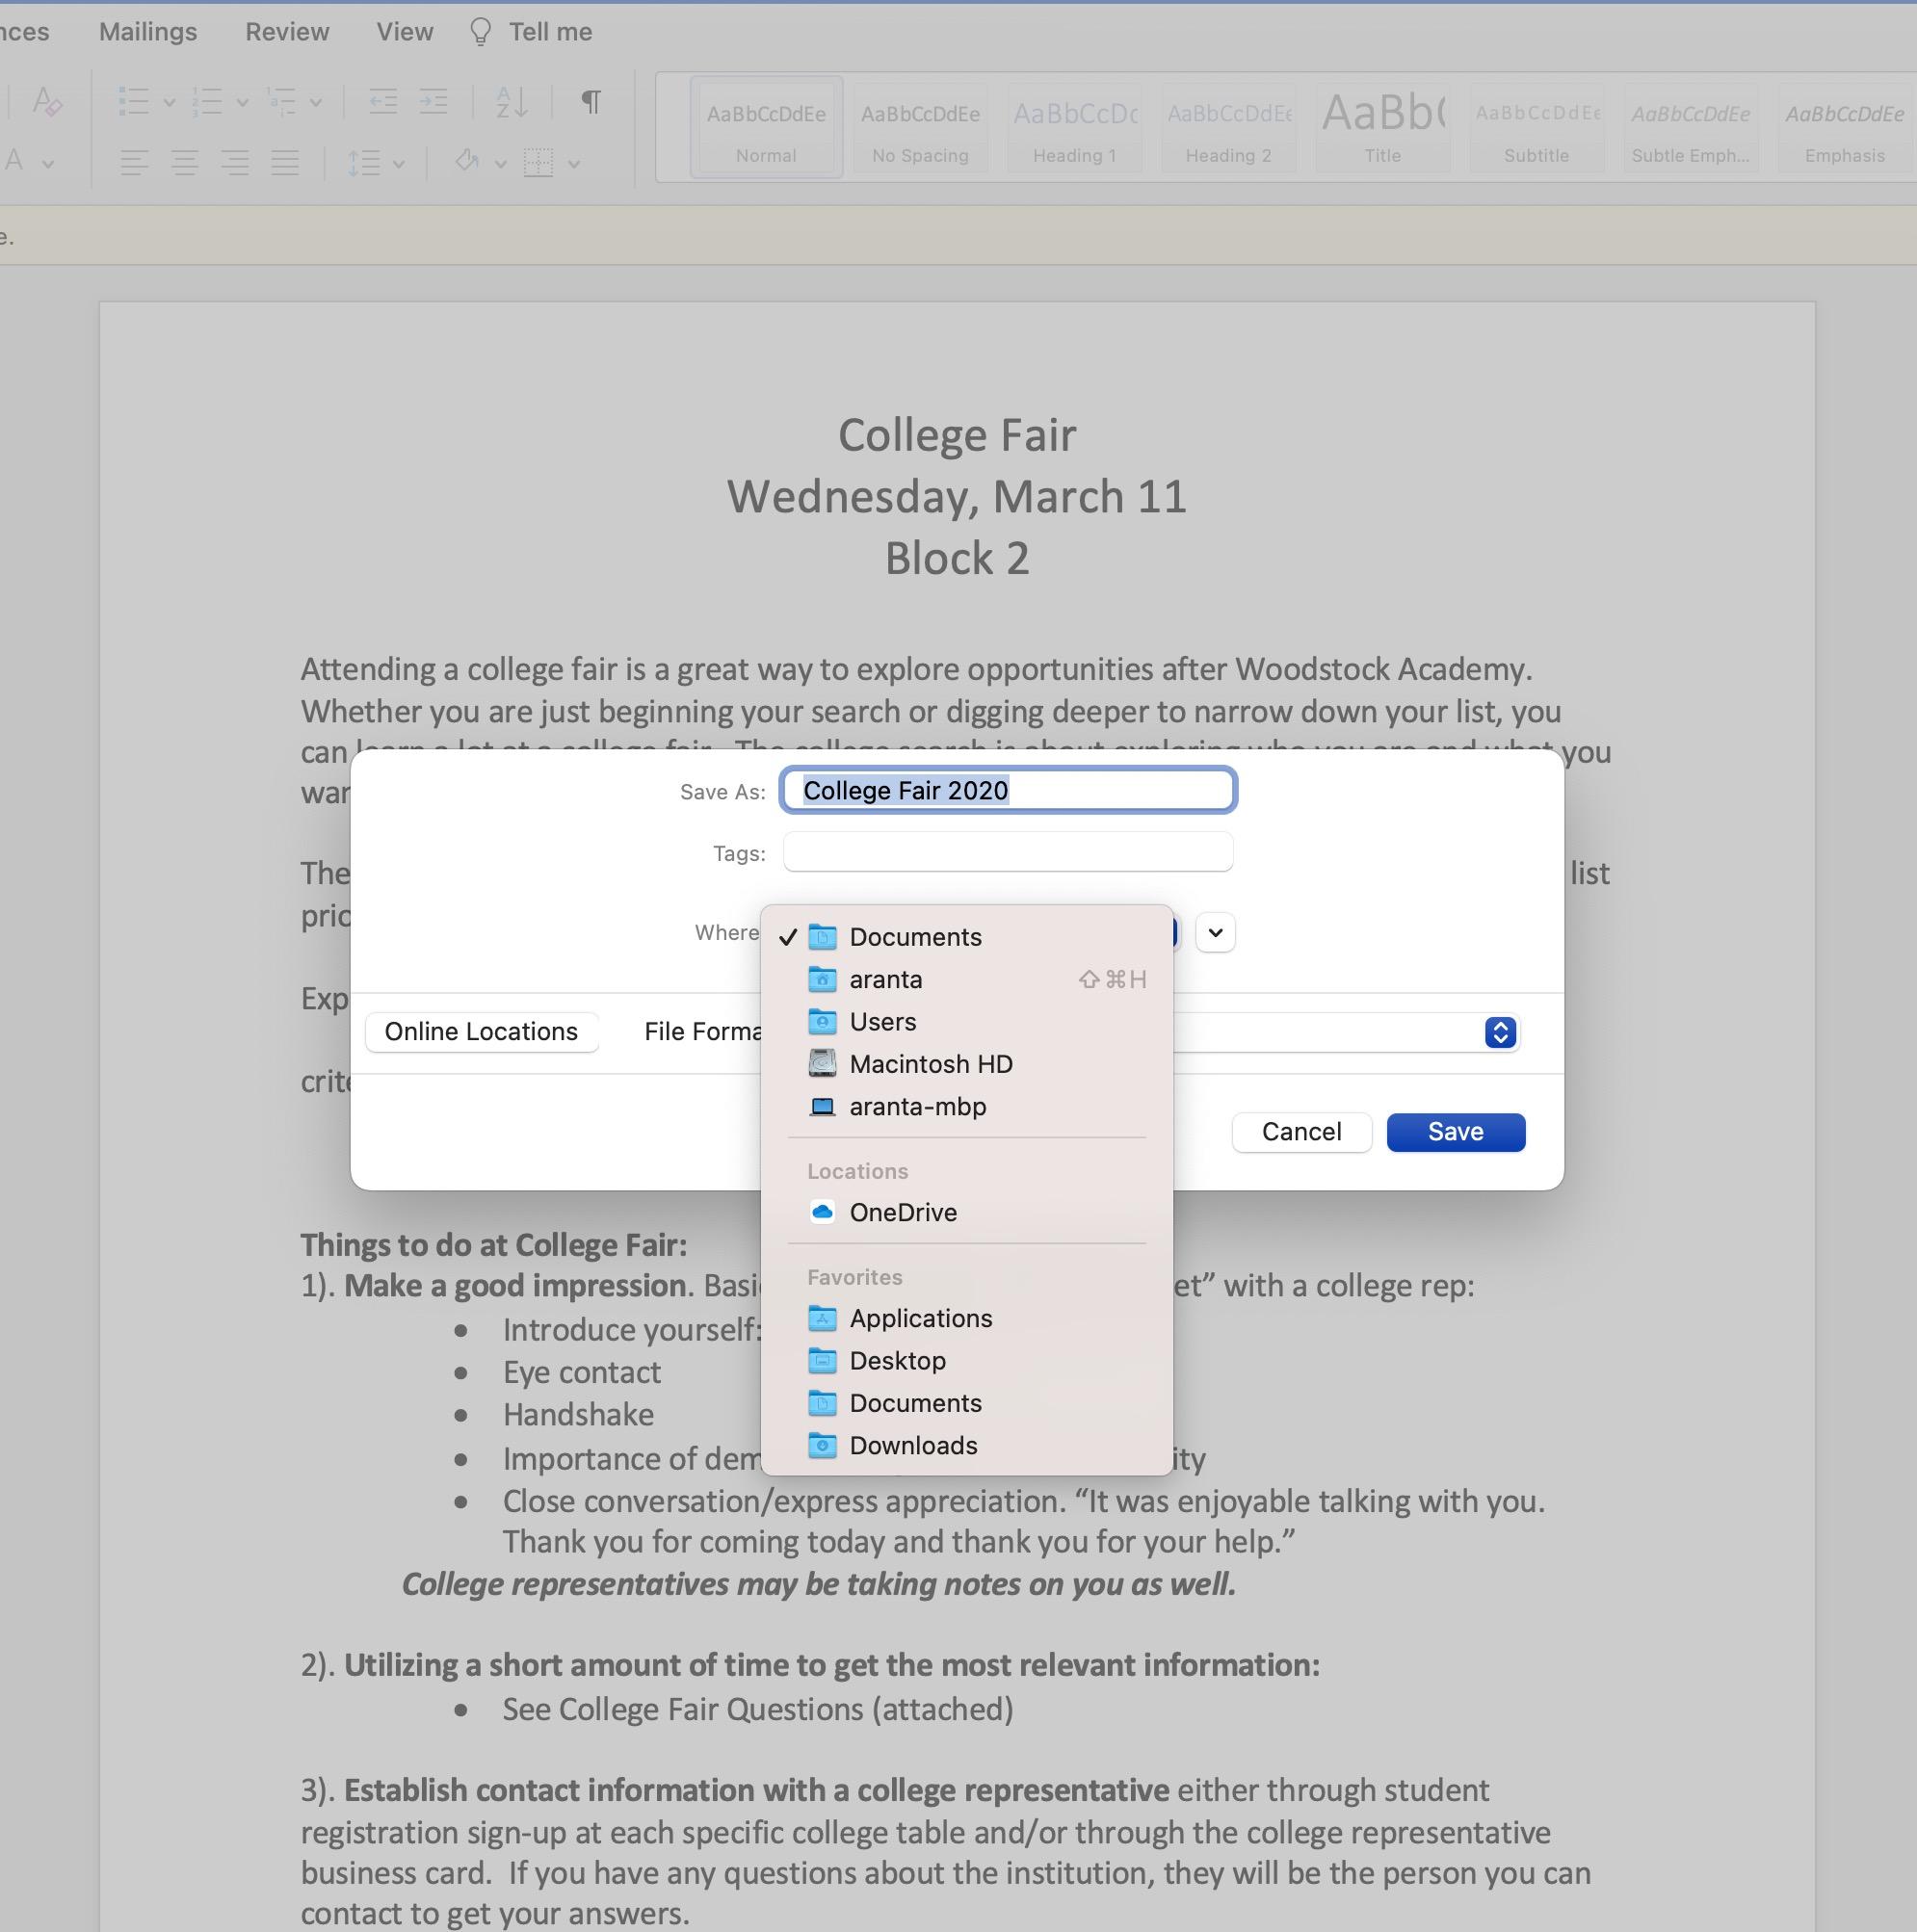The height and width of the screenshot is (1932, 1917).
Task: Pick Macintosh HD from the Where menu
Action: pyautogui.click(x=930, y=1064)
